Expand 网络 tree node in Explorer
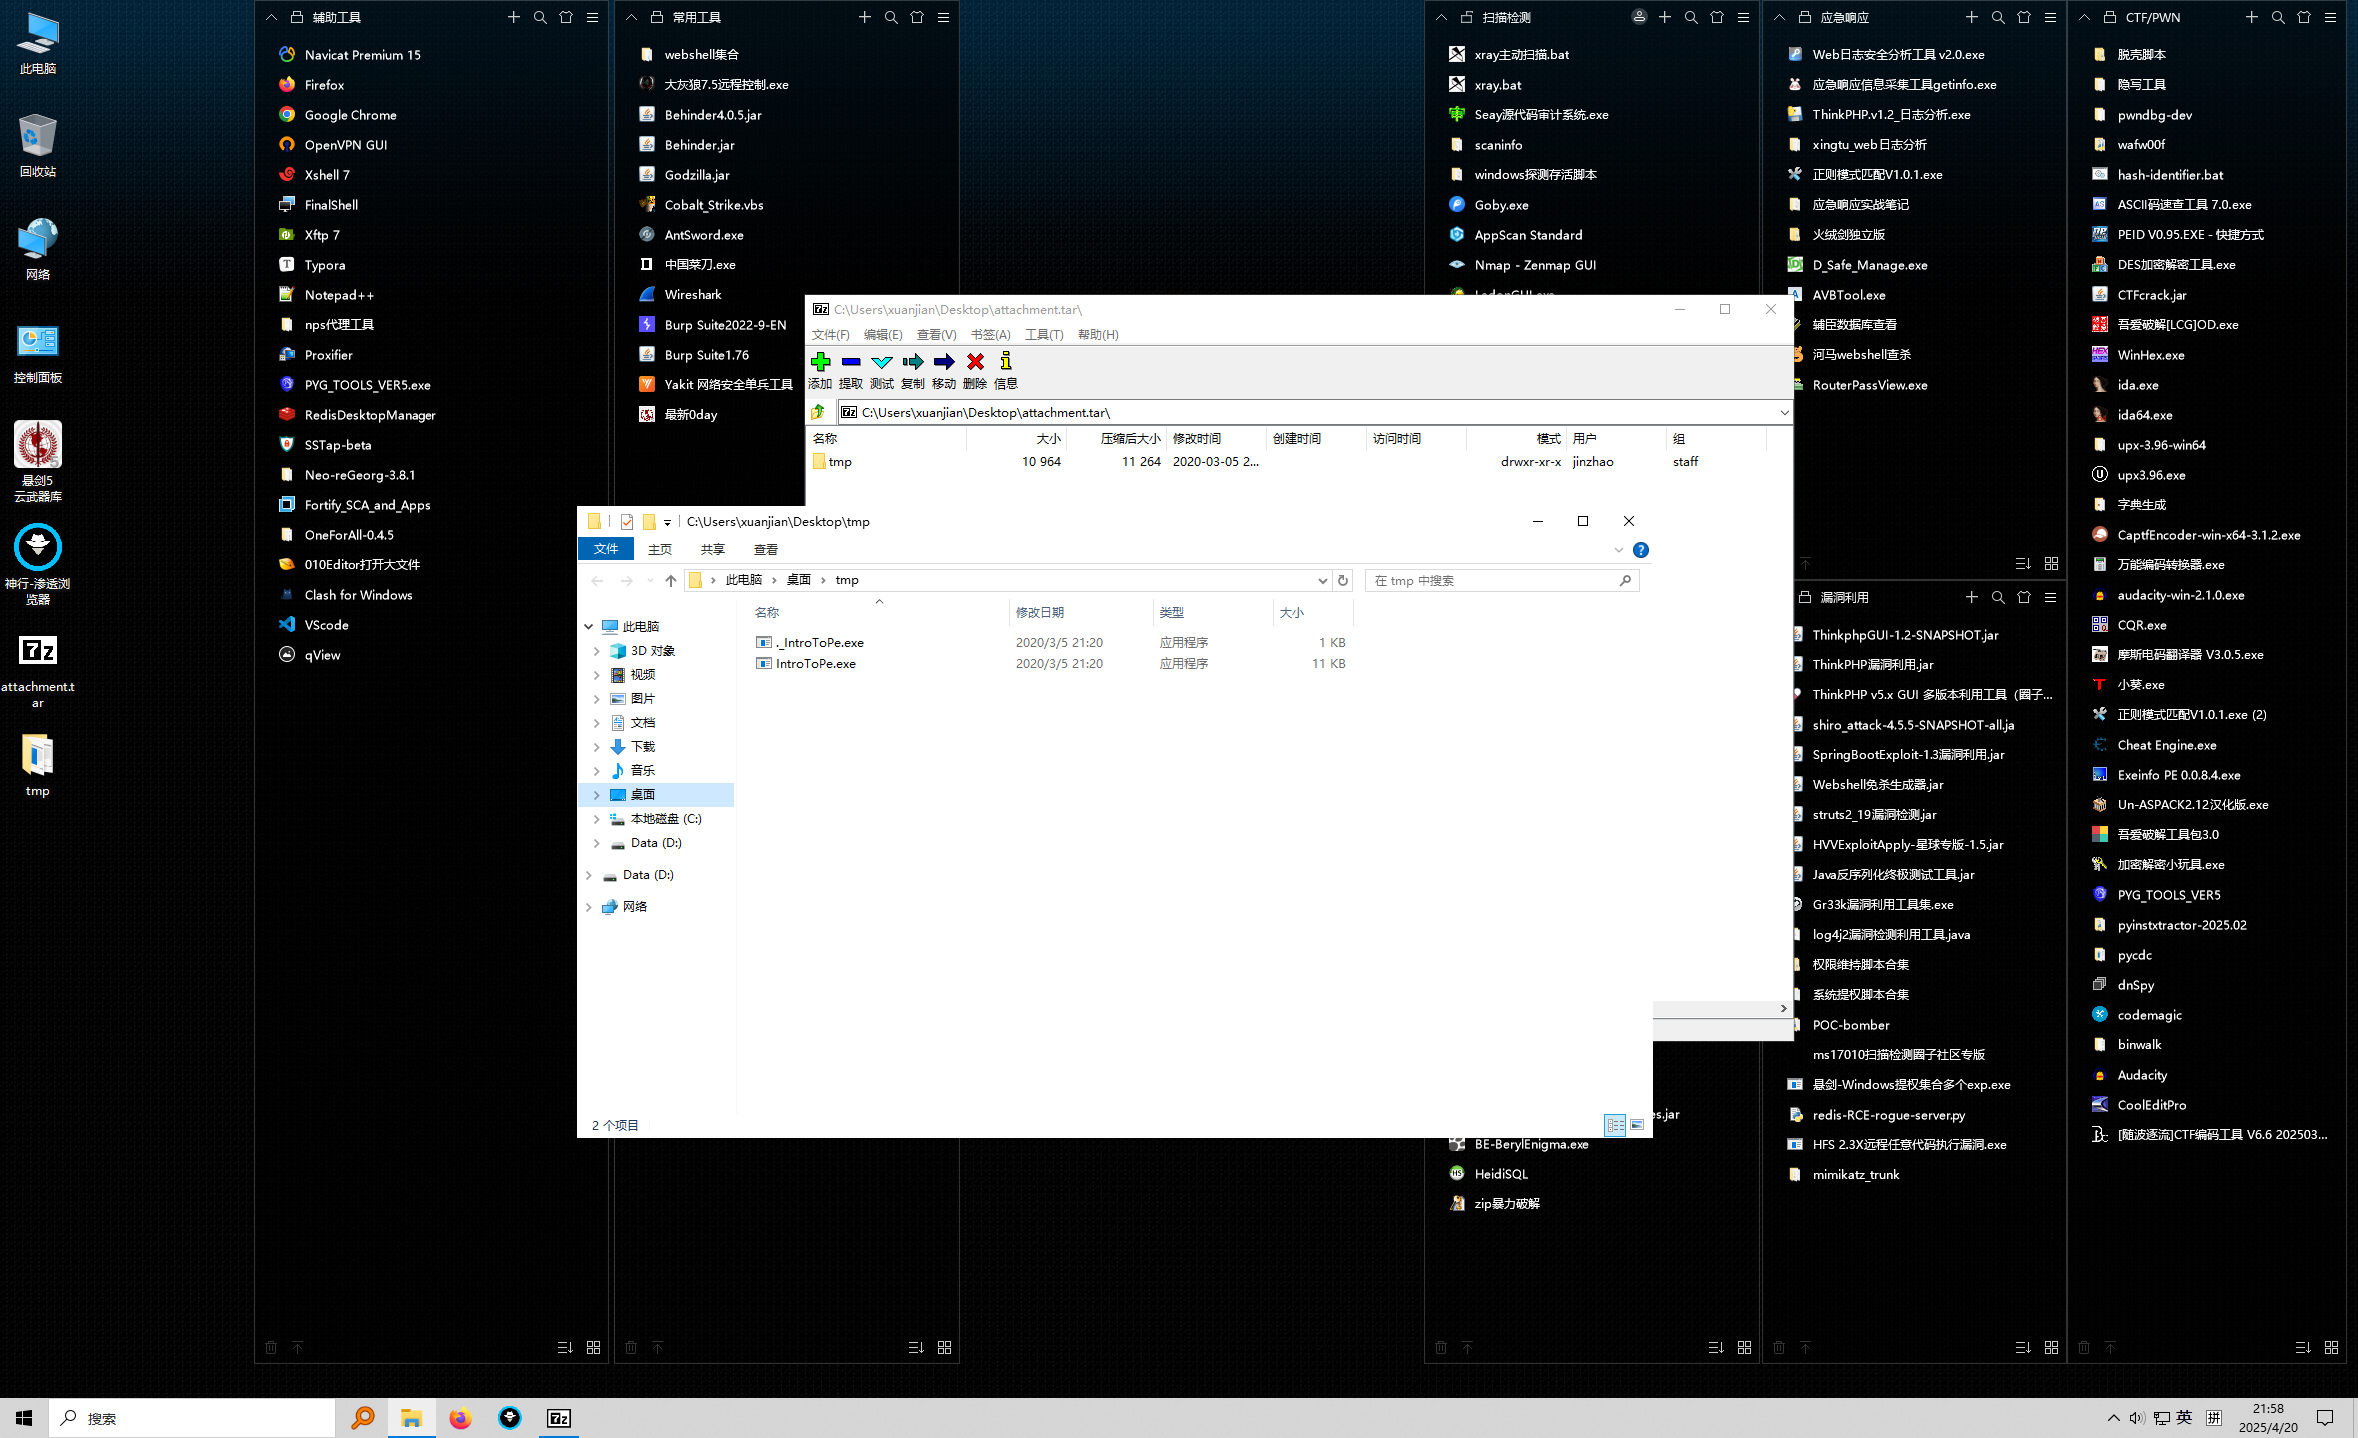 [x=589, y=906]
